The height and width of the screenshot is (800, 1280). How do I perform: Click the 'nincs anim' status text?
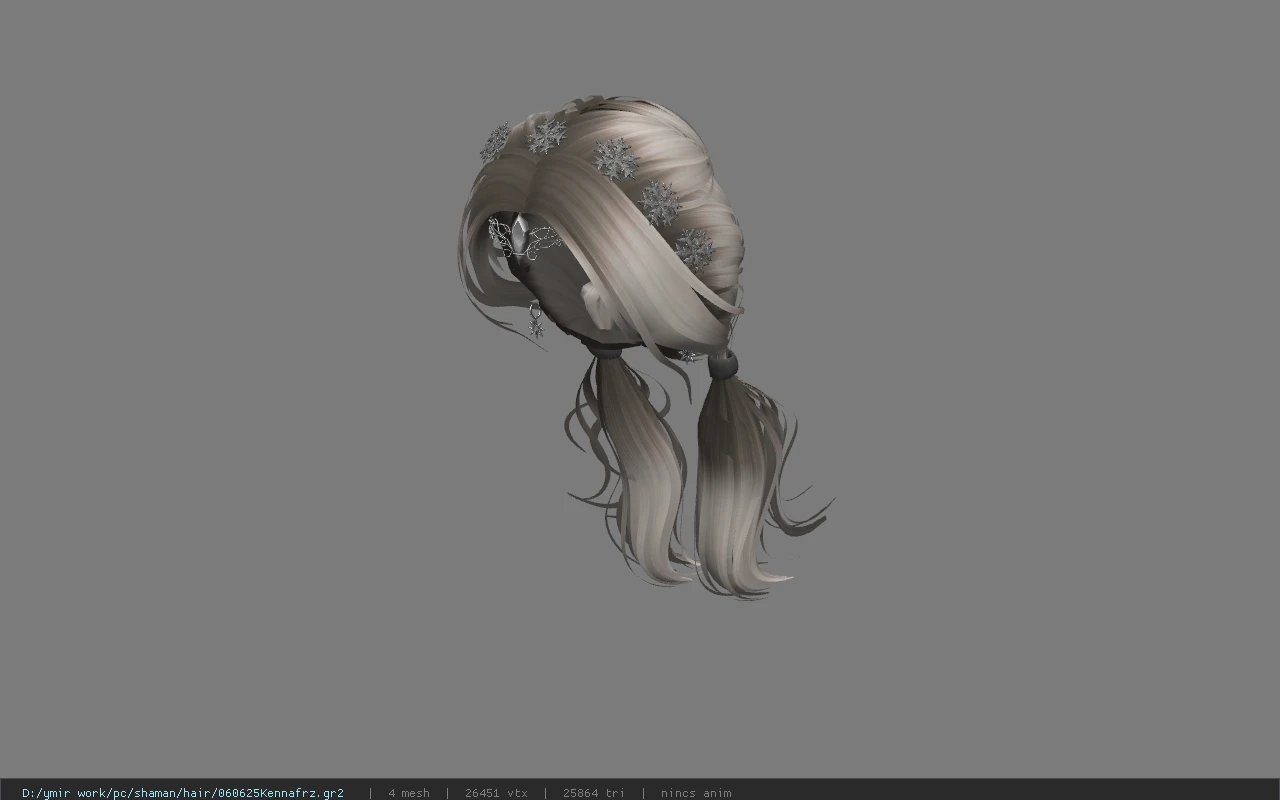click(x=696, y=793)
